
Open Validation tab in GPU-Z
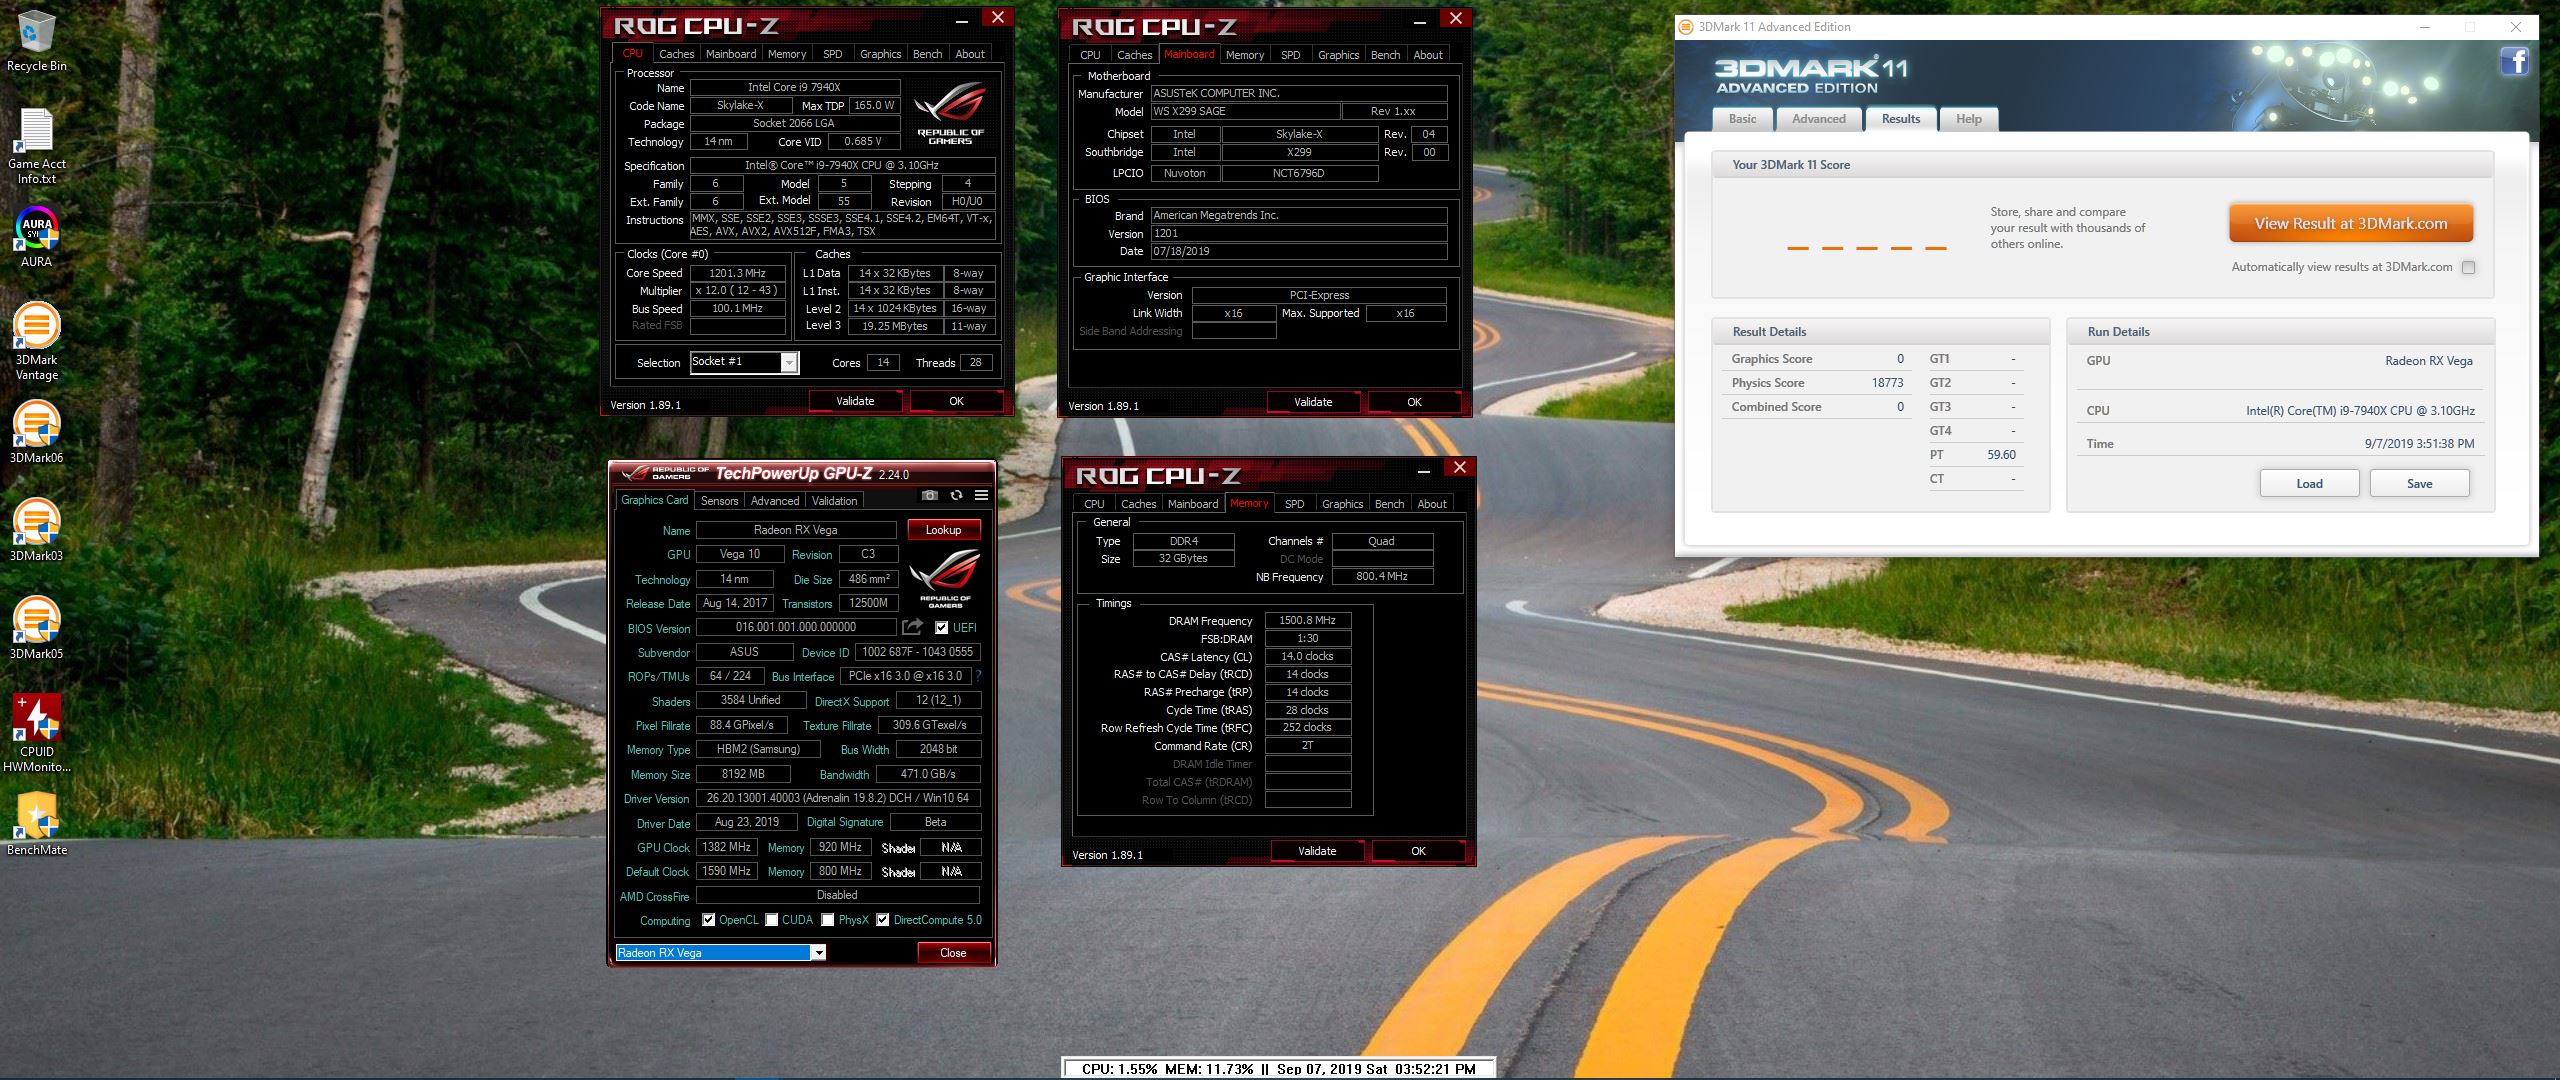[x=834, y=501]
